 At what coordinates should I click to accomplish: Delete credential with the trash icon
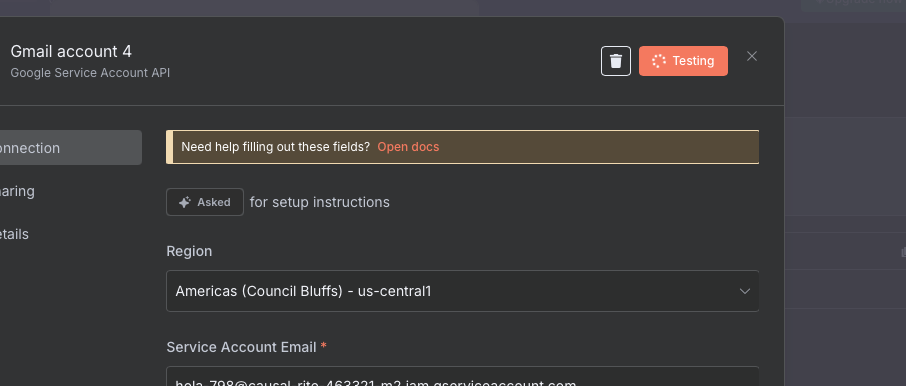[616, 61]
